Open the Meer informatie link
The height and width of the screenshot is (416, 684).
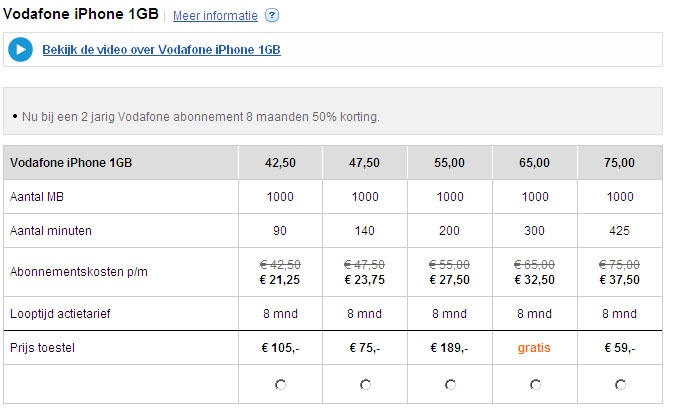coord(215,17)
